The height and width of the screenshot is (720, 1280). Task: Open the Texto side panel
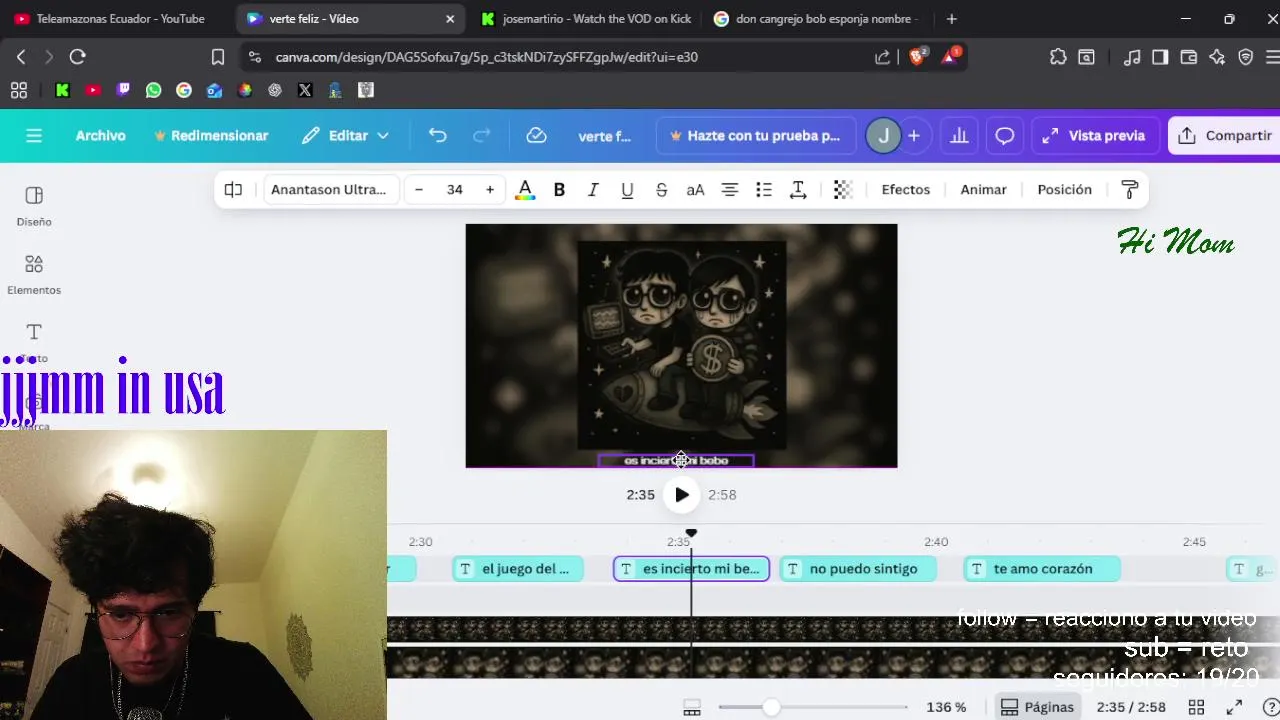click(34, 340)
